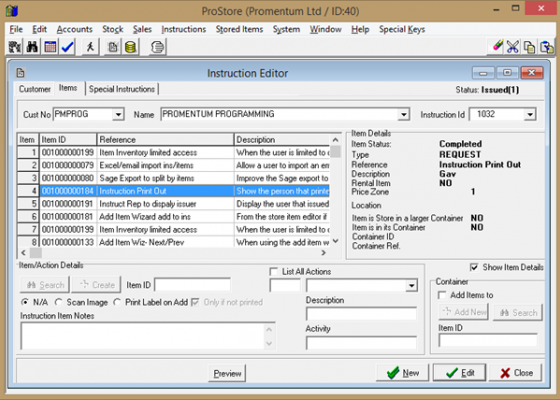This screenshot has width=560, height=400.
Task: Click the gold coins stack toolbar icon
Action: 131,47
